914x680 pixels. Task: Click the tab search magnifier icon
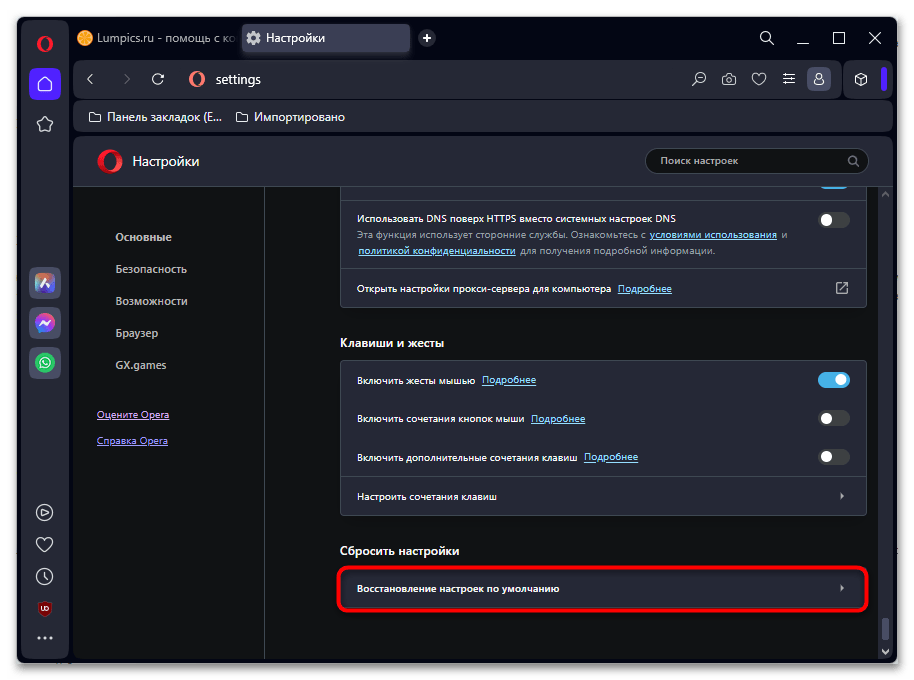pos(767,38)
